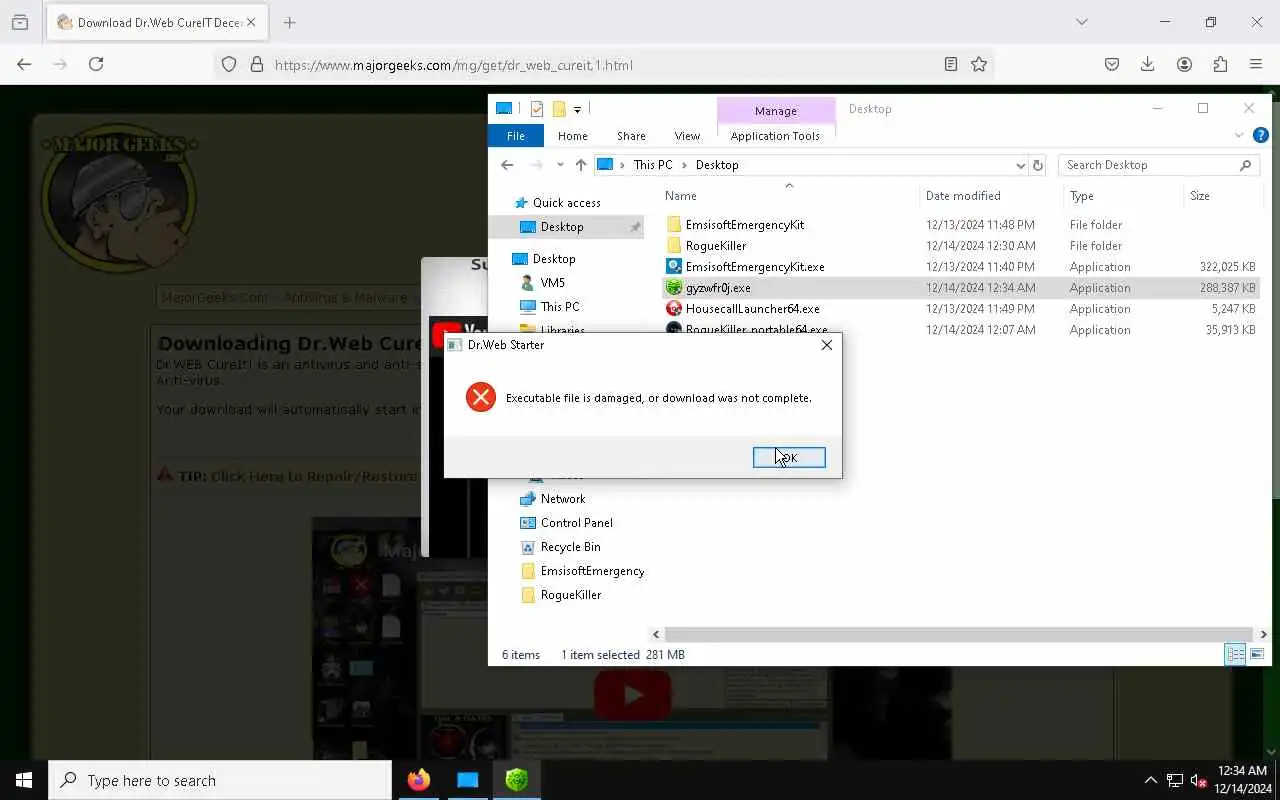
Task: Open the Firefox account icon
Action: point(1184,64)
